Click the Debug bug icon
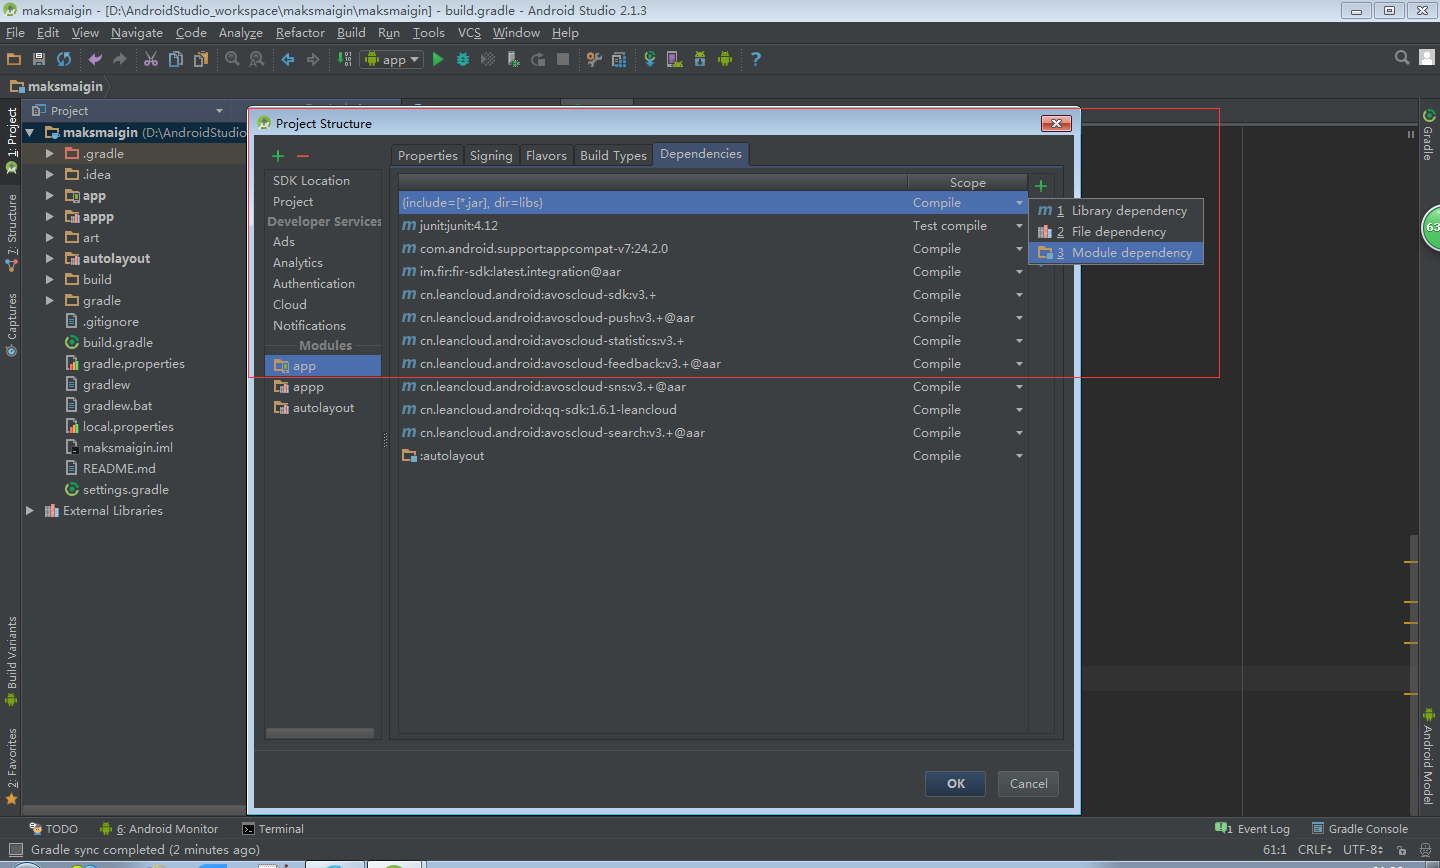This screenshot has height=868, width=1440. click(463, 59)
